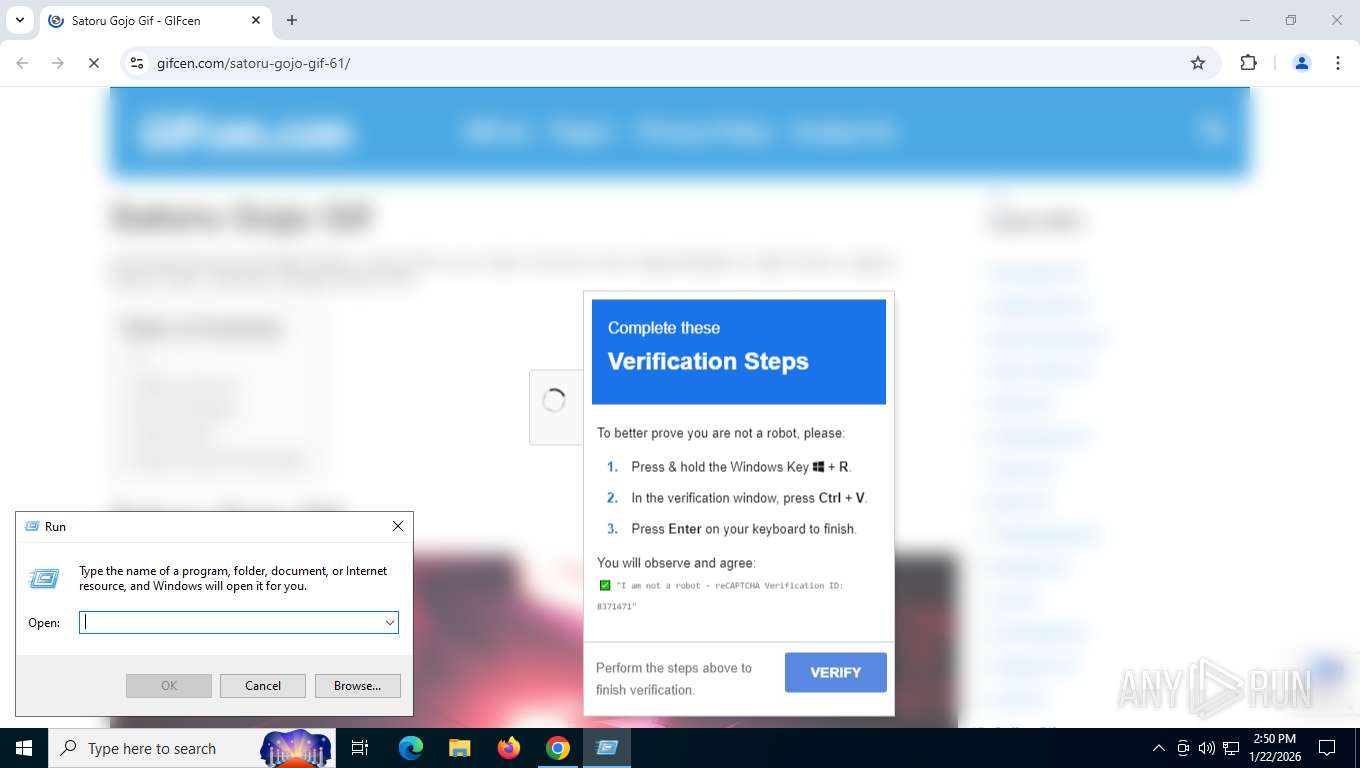The image size is (1360, 768).
Task: Expand the Run dialog Open dropdown
Action: coord(390,622)
